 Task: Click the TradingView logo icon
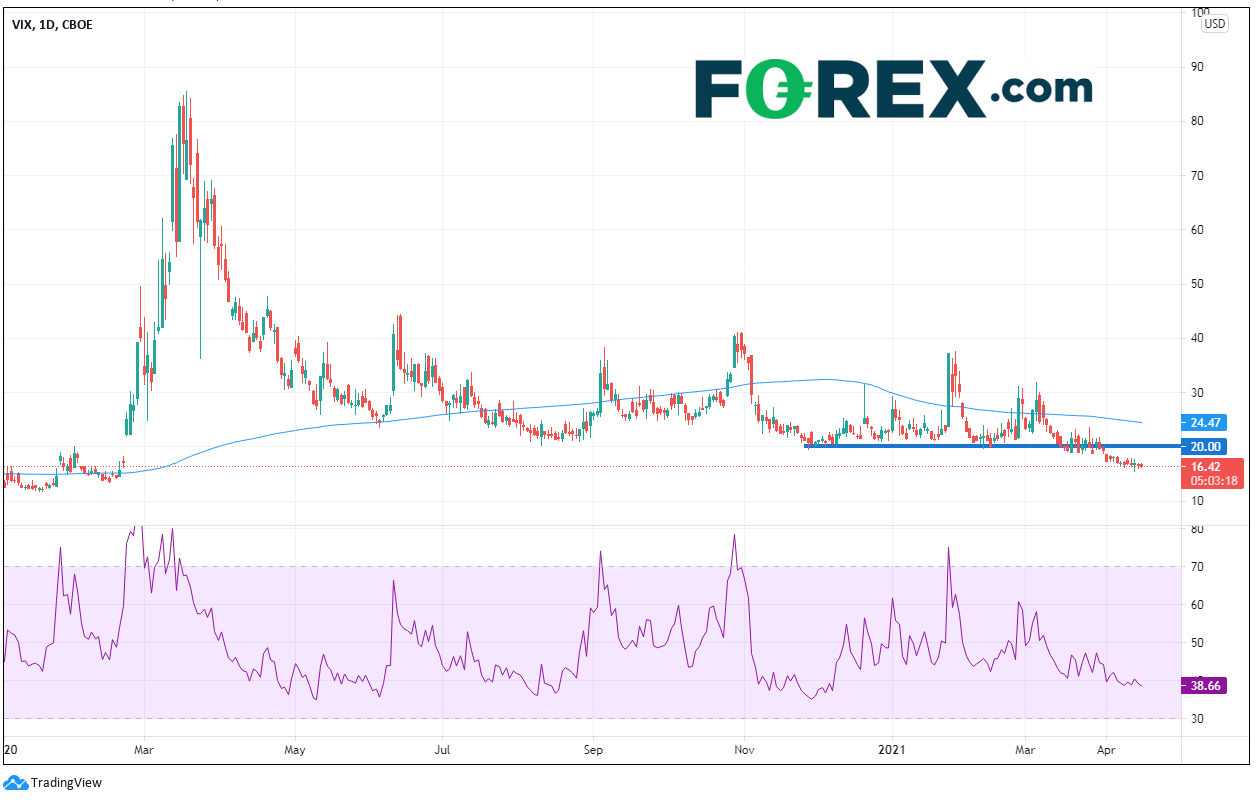15,783
